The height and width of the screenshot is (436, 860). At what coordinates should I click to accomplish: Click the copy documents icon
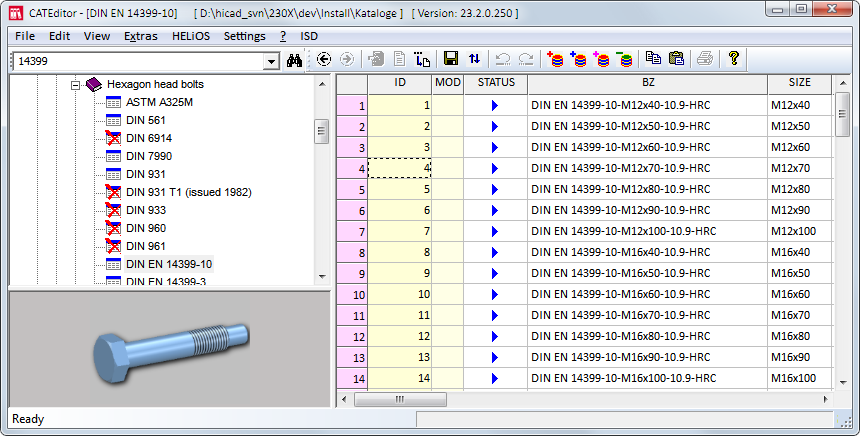point(653,58)
